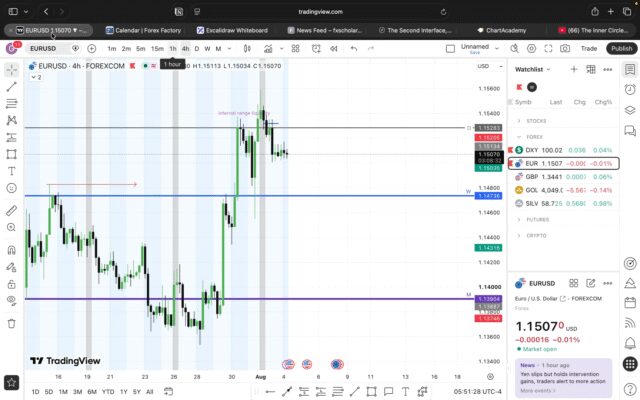Reload the page in the address bar
Screen dimensions: 640x400
point(443,12)
